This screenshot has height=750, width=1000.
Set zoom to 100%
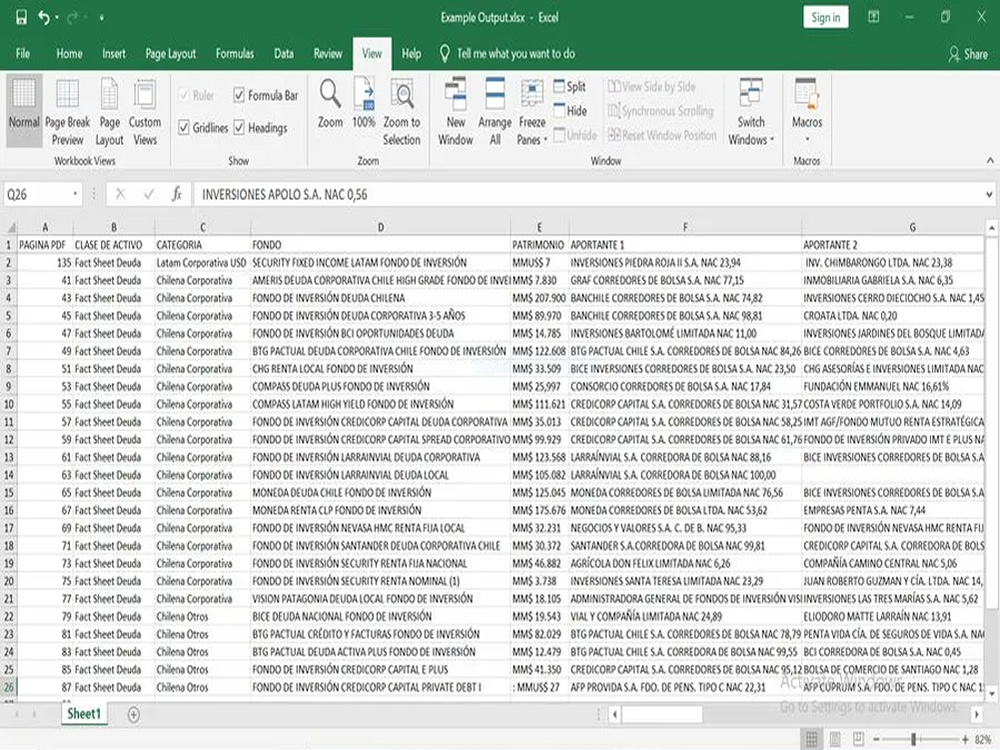(x=364, y=103)
